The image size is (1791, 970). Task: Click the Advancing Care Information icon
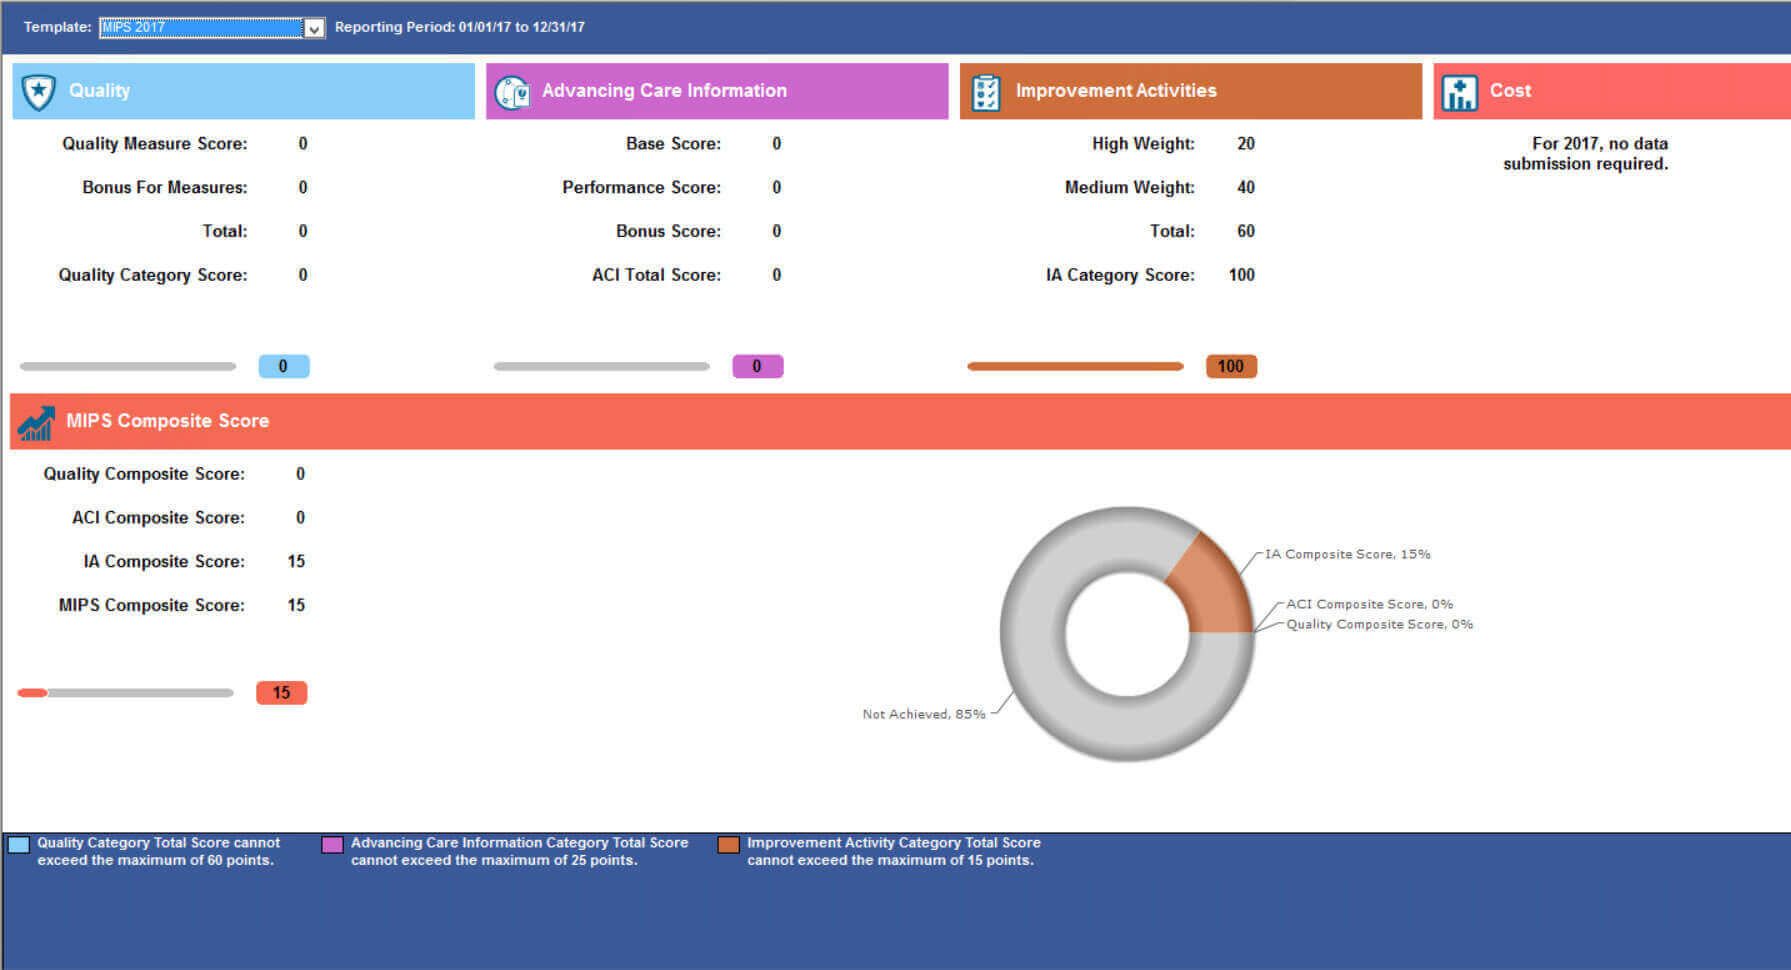[512, 92]
